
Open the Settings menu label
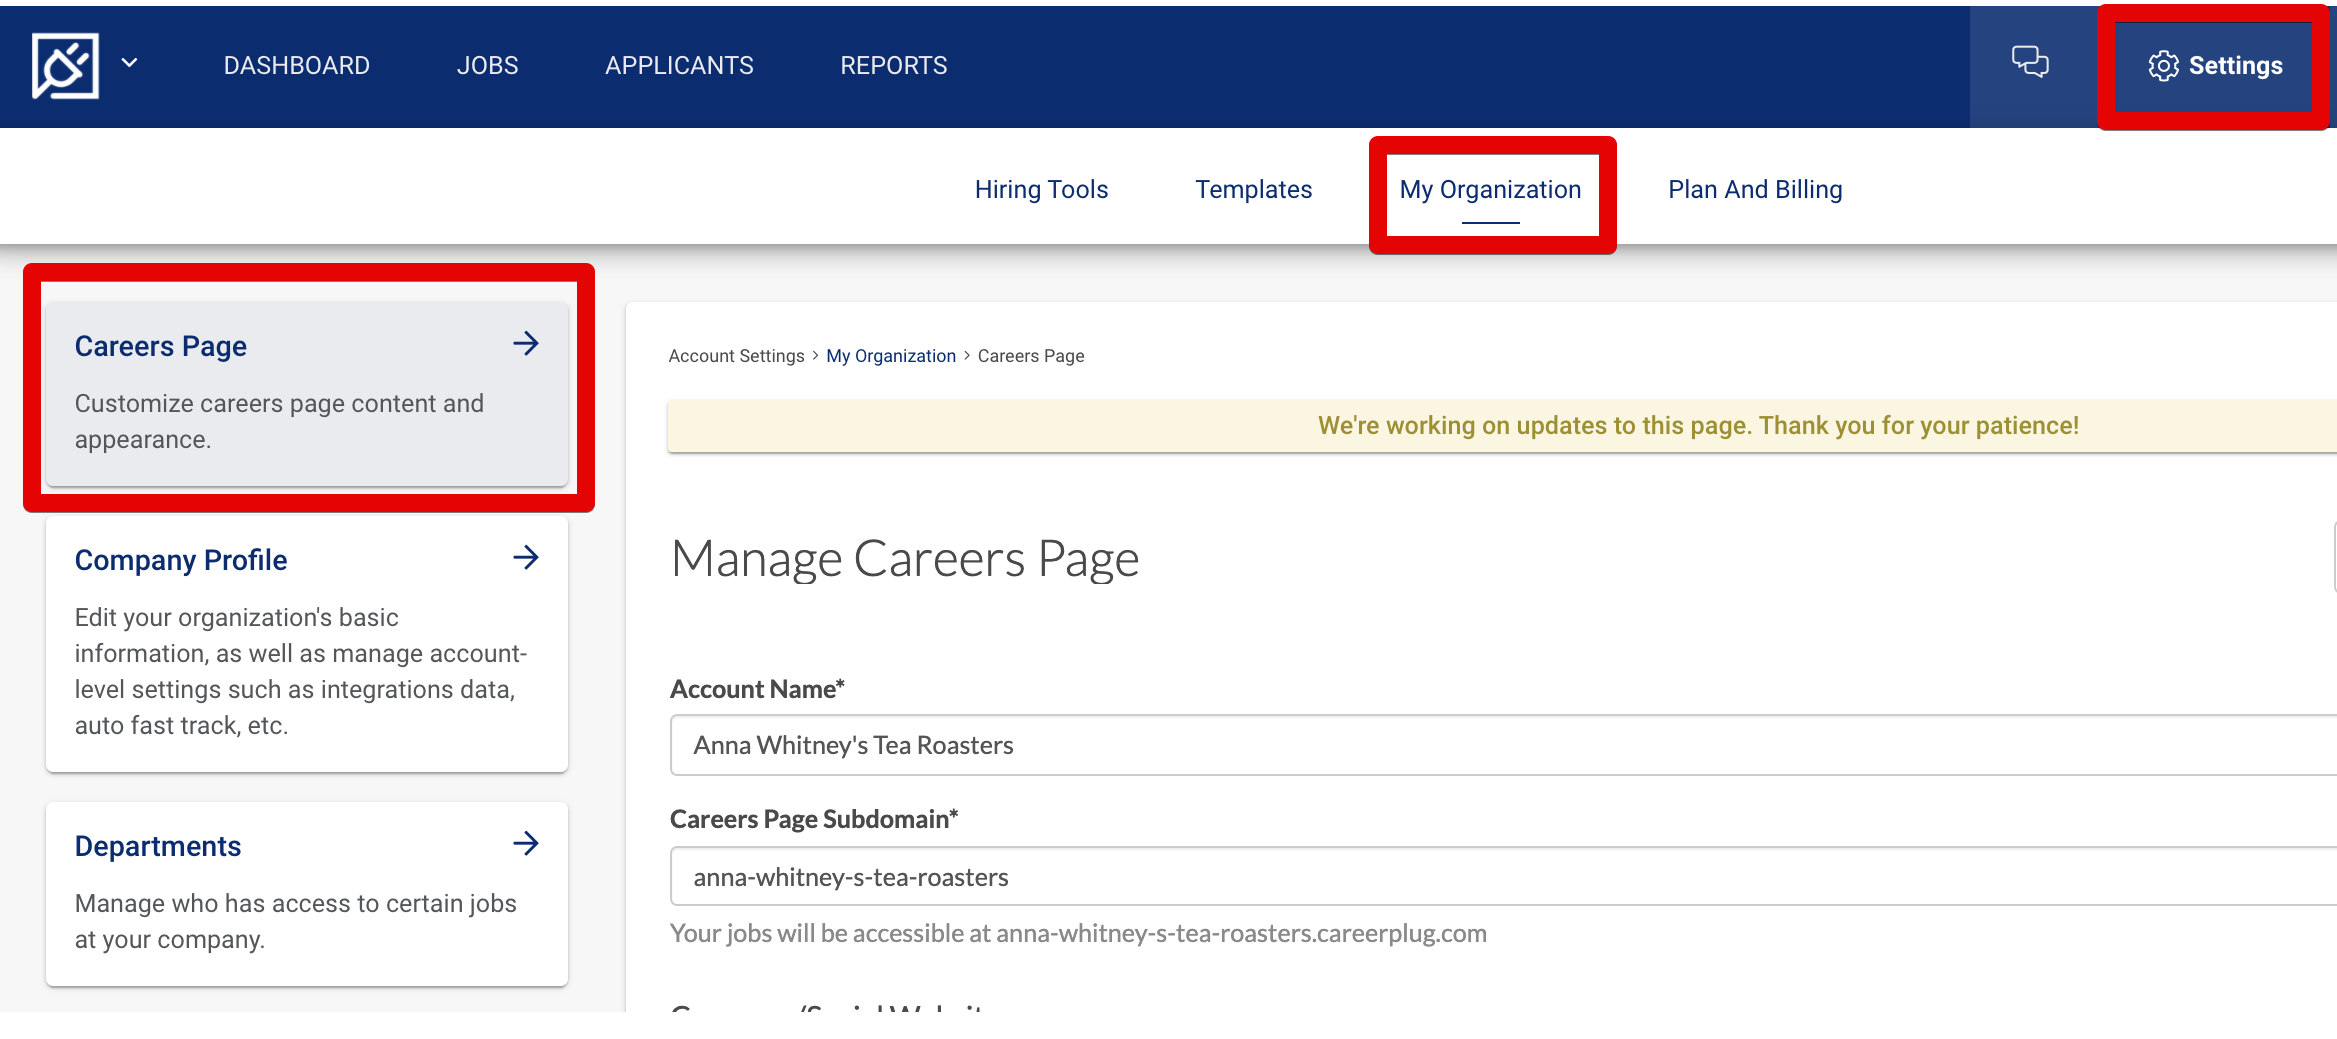click(2235, 66)
